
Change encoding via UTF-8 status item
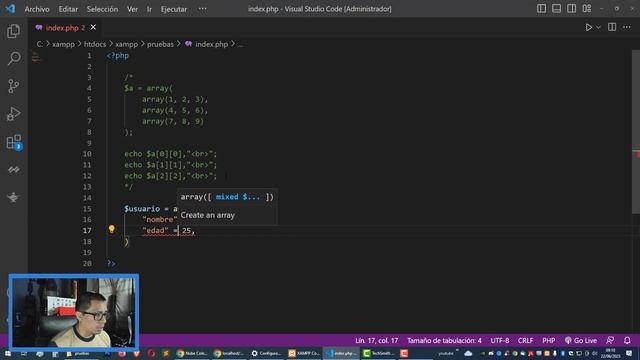500,340
